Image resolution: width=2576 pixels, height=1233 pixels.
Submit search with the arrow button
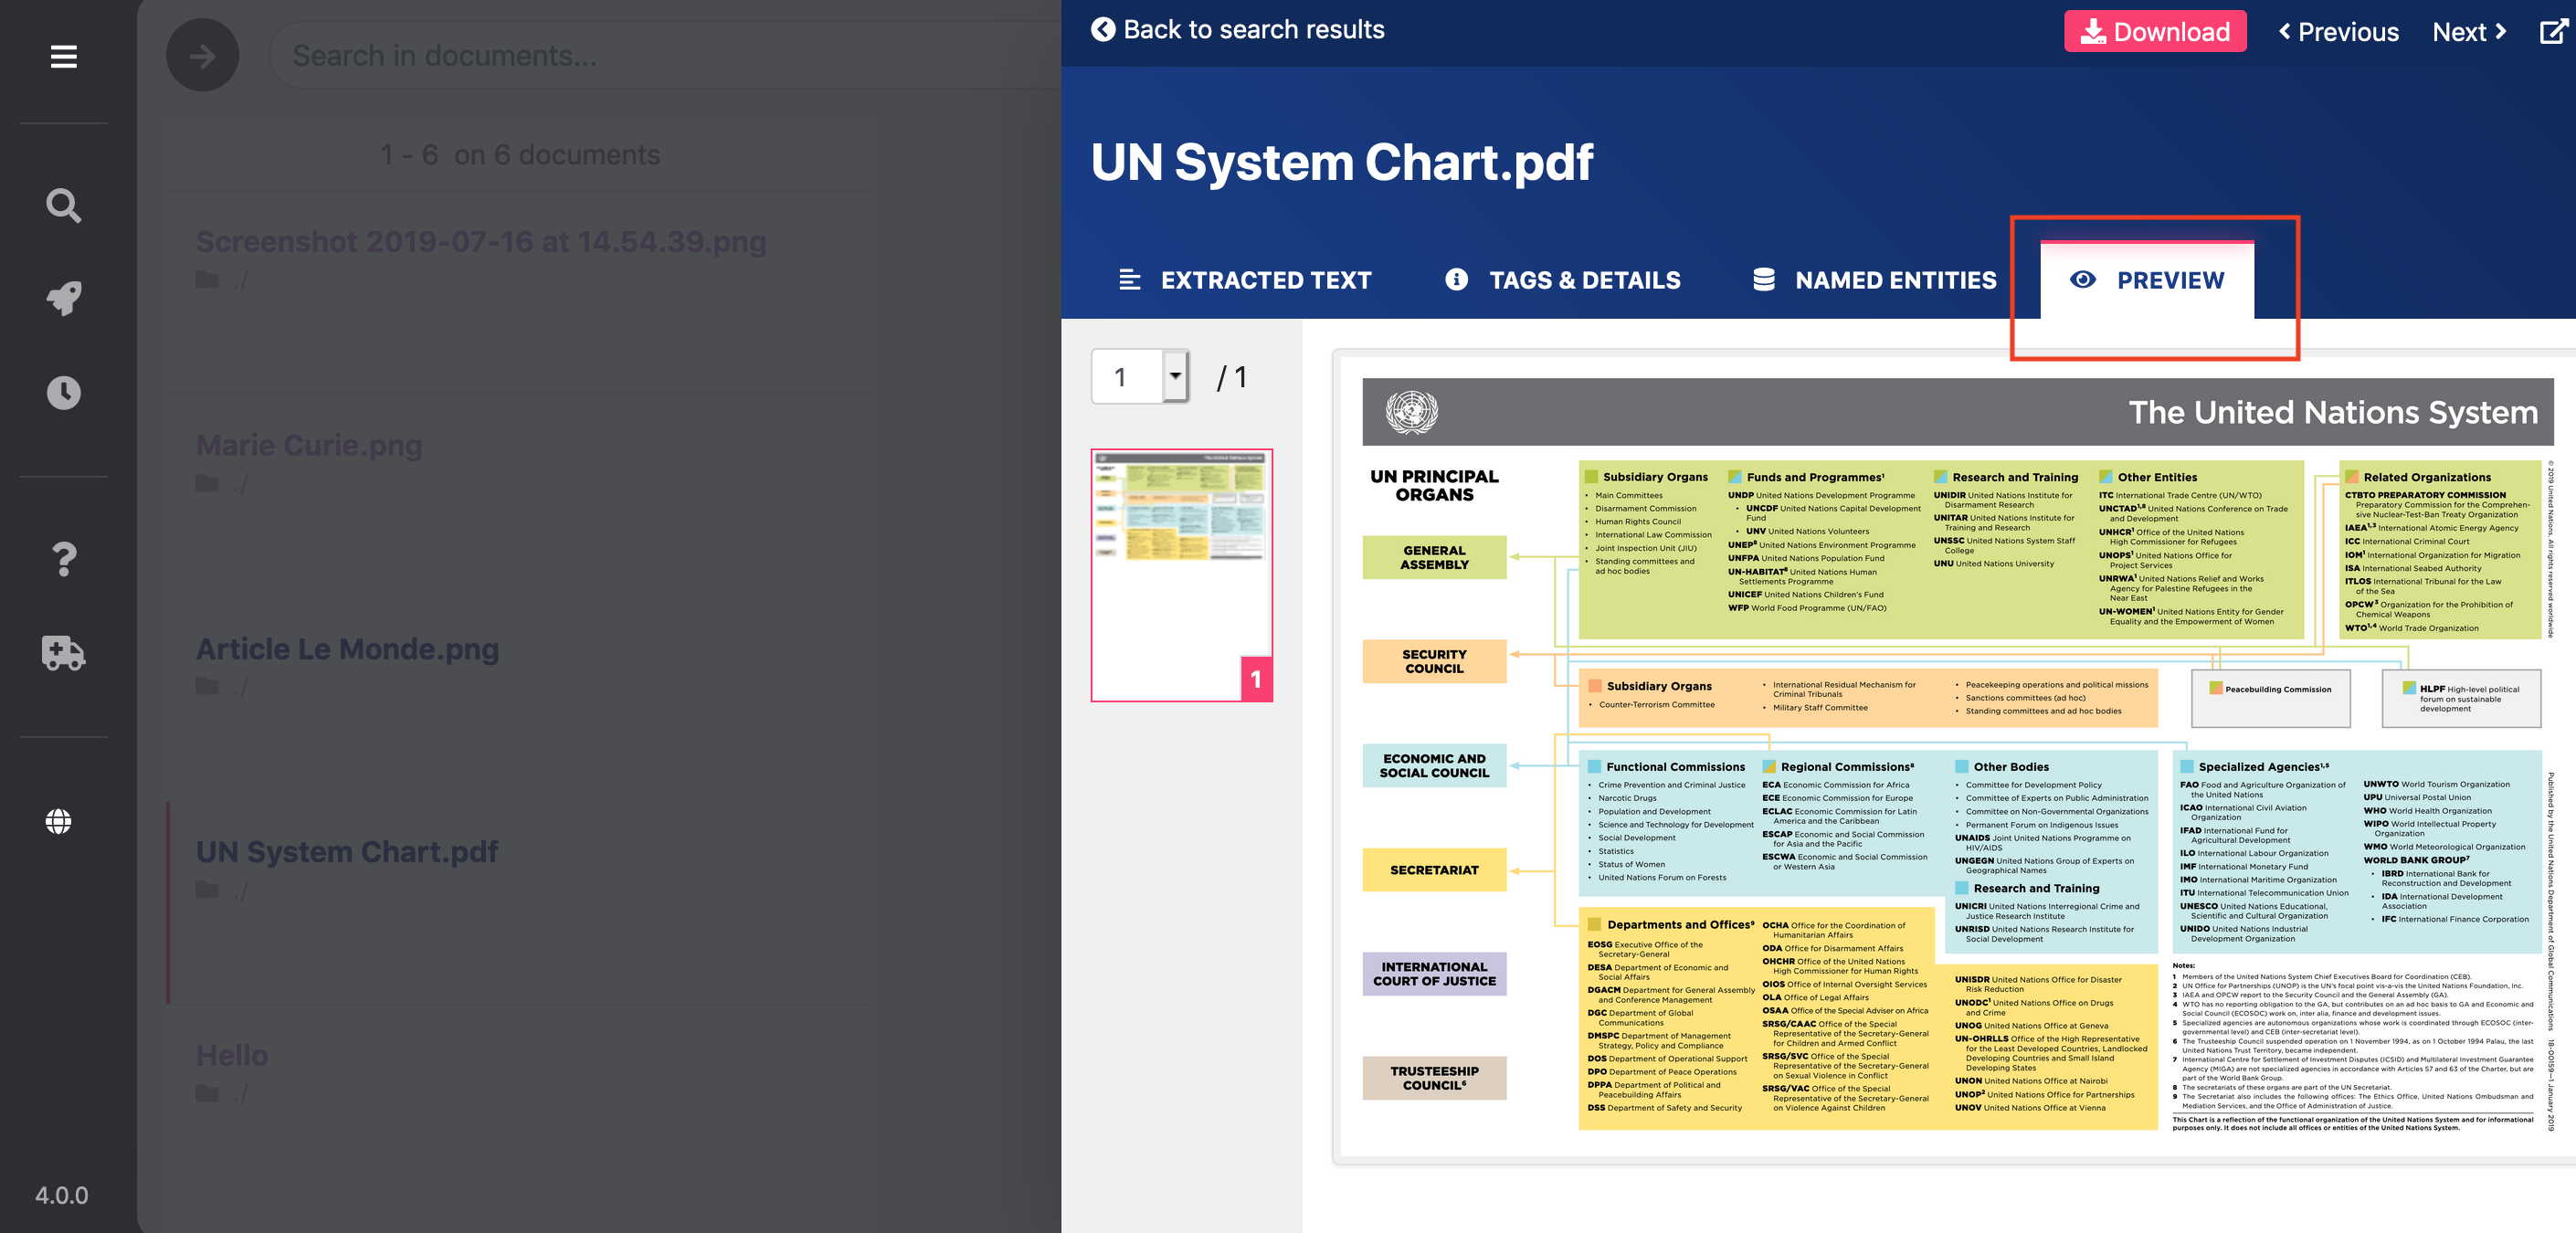202,55
